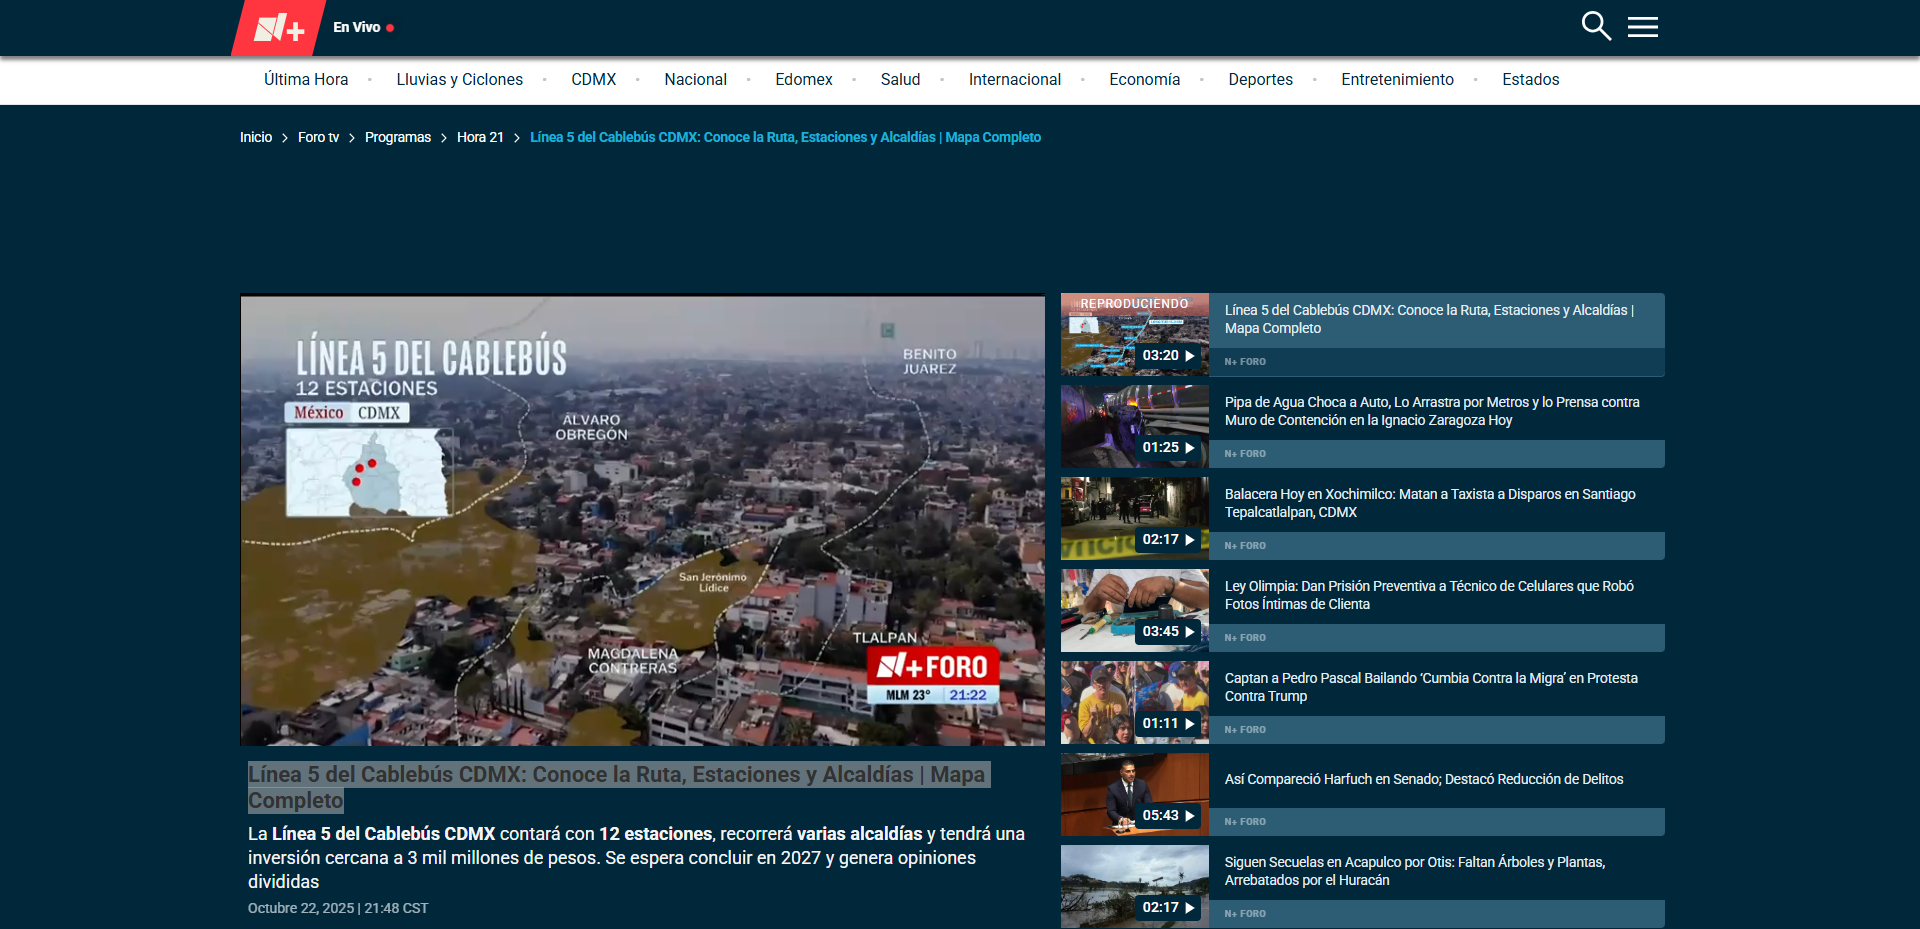Image resolution: width=1920 pixels, height=929 pixels.
Task: Open the Pedro Pascal video thumbnail
Action: click(1135, 702)
